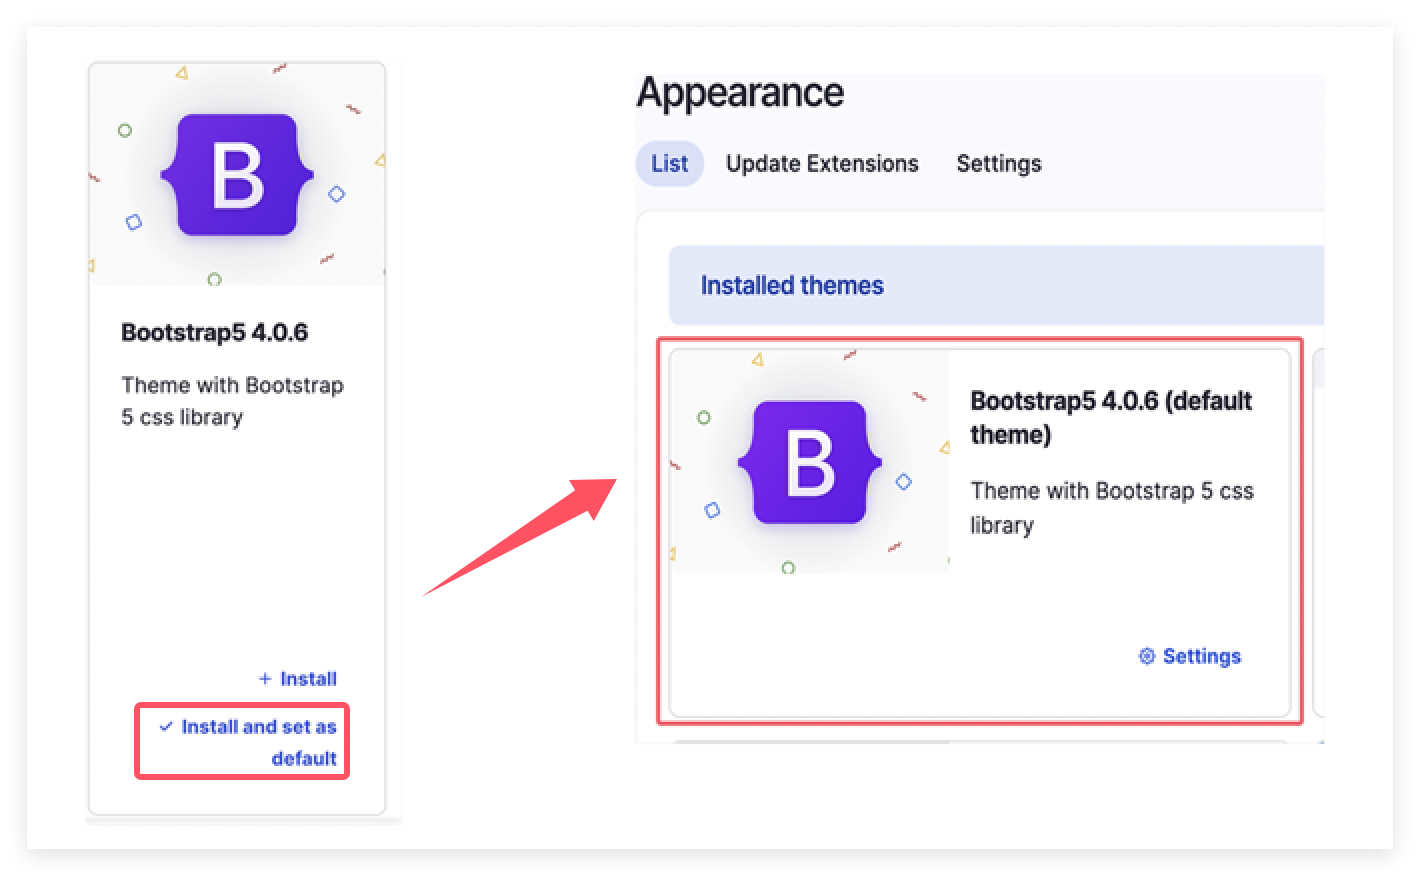Viewport: 1420px width, 876px height.
Task: Click the Bootstrap logo in Installed themes
Action: coord(809,463)
